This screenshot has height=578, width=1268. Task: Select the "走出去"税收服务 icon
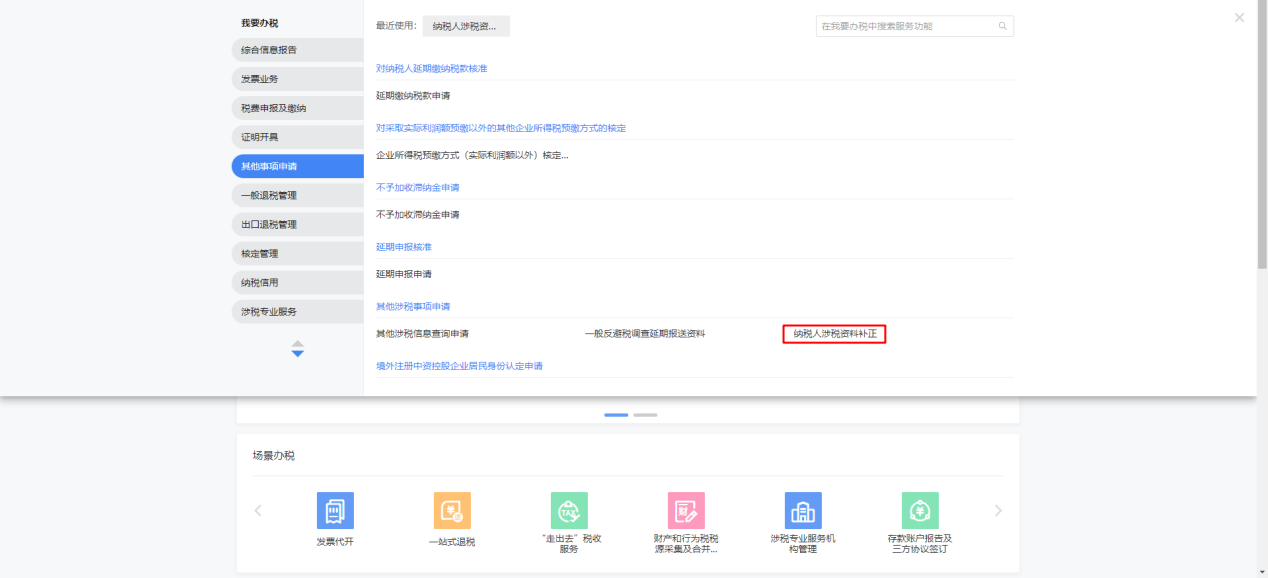569,510
